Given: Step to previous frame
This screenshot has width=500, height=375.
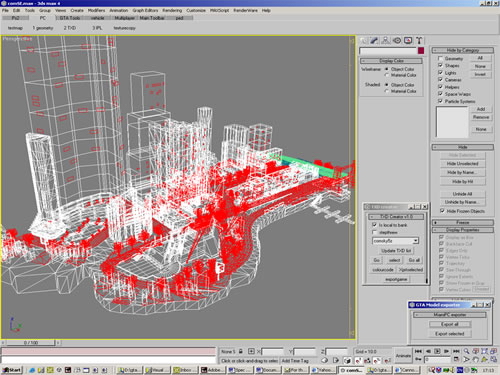Looking at the screenshot, I should click(x=428, y=351).
